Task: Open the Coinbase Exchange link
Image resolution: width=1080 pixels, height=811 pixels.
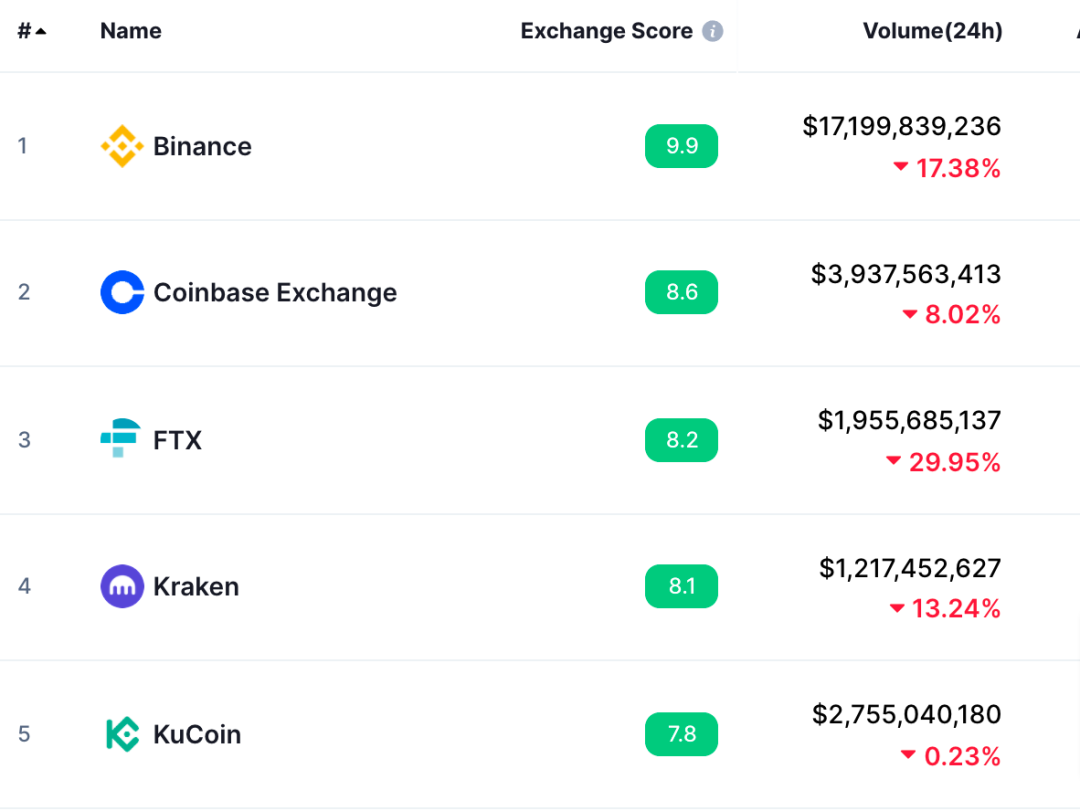Action: [275, 292]
